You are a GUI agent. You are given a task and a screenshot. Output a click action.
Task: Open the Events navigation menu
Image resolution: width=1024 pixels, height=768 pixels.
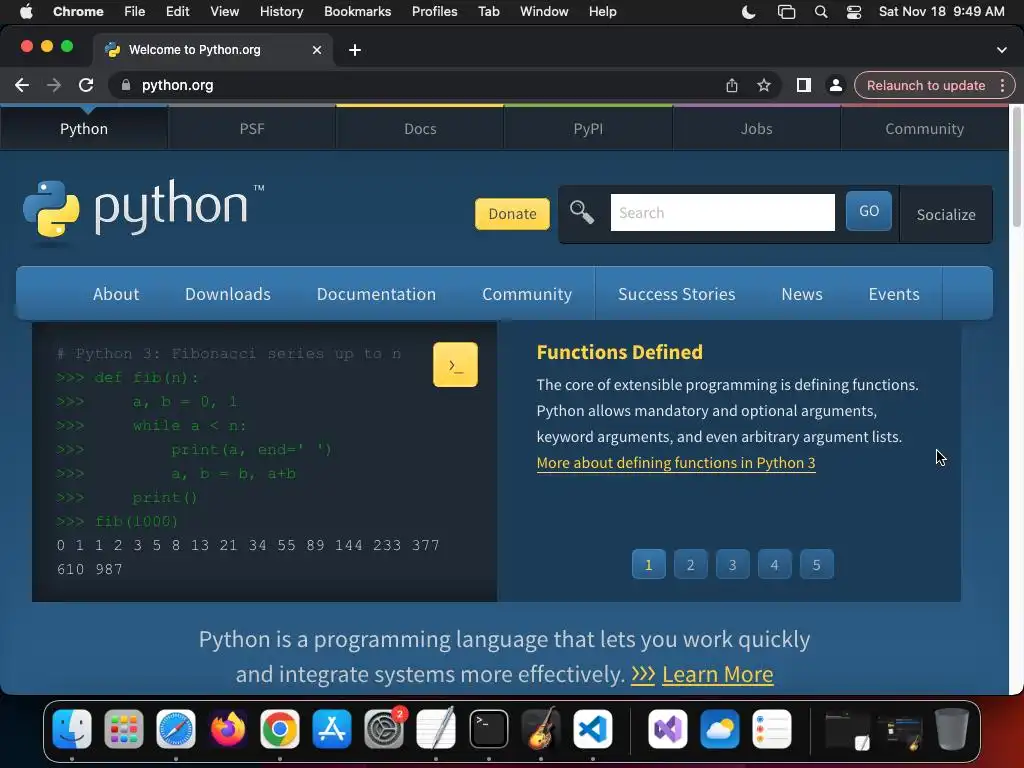coord(894,294)
